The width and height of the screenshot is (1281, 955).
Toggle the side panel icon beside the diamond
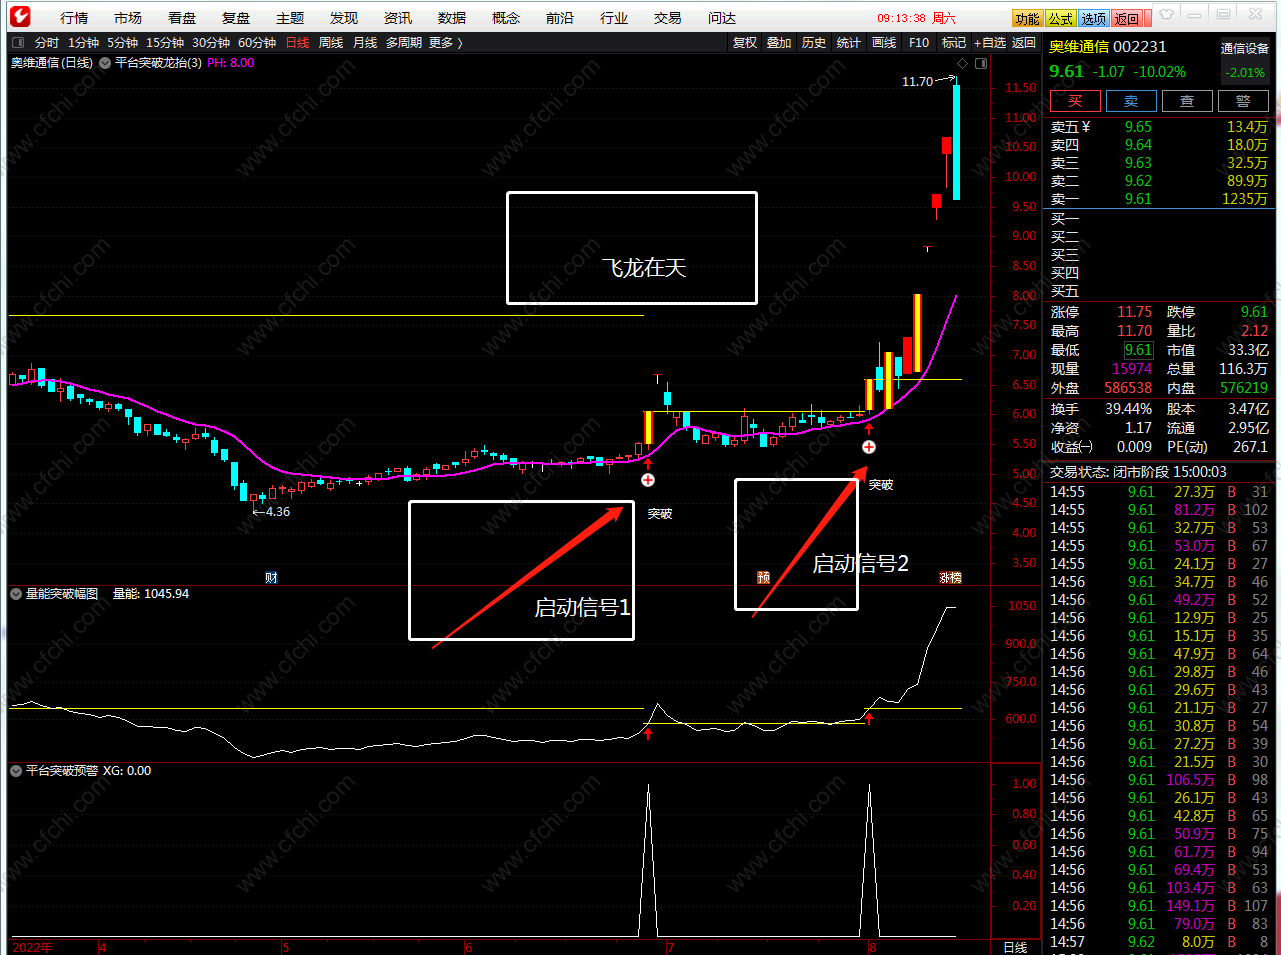click(981, 63)
